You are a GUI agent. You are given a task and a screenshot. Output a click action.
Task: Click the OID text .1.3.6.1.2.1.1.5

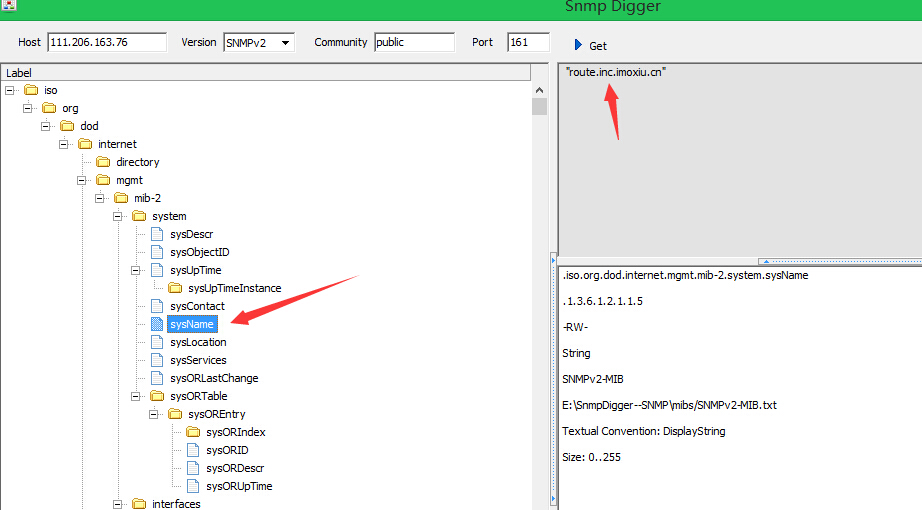pyautogui.click(x=603, y=301)
